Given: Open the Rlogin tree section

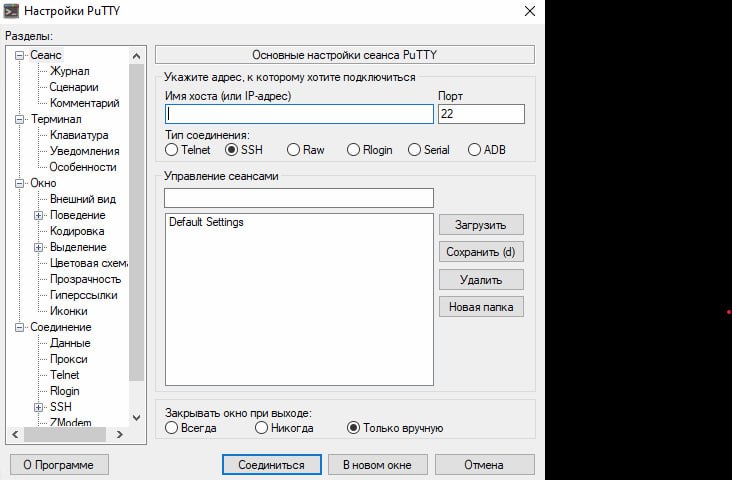Looking at the screenshot, I should [x=64, y=391].
